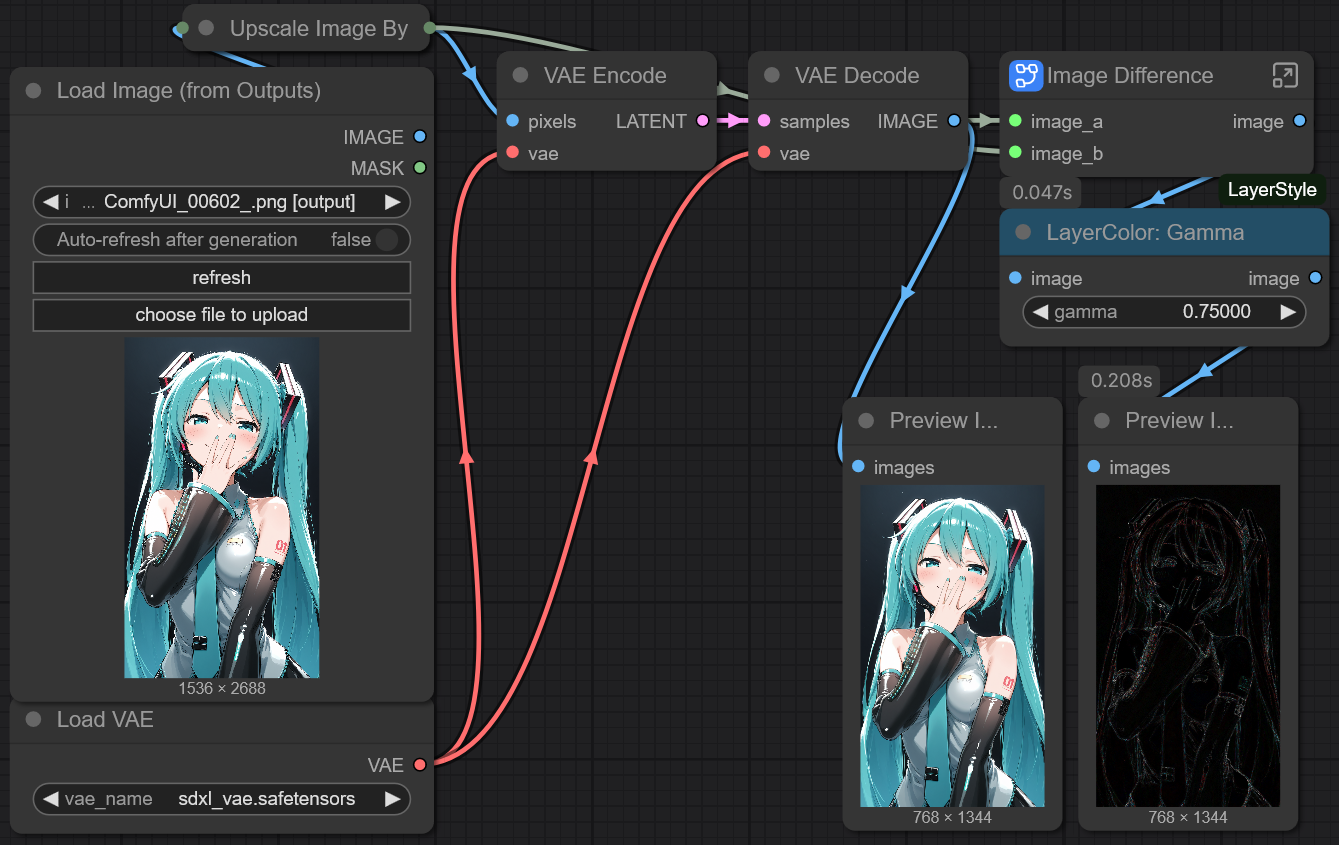Viewport: 1339px width, 845px height.
Task: Switch to previous vae_name option
Action: point(50,799)
